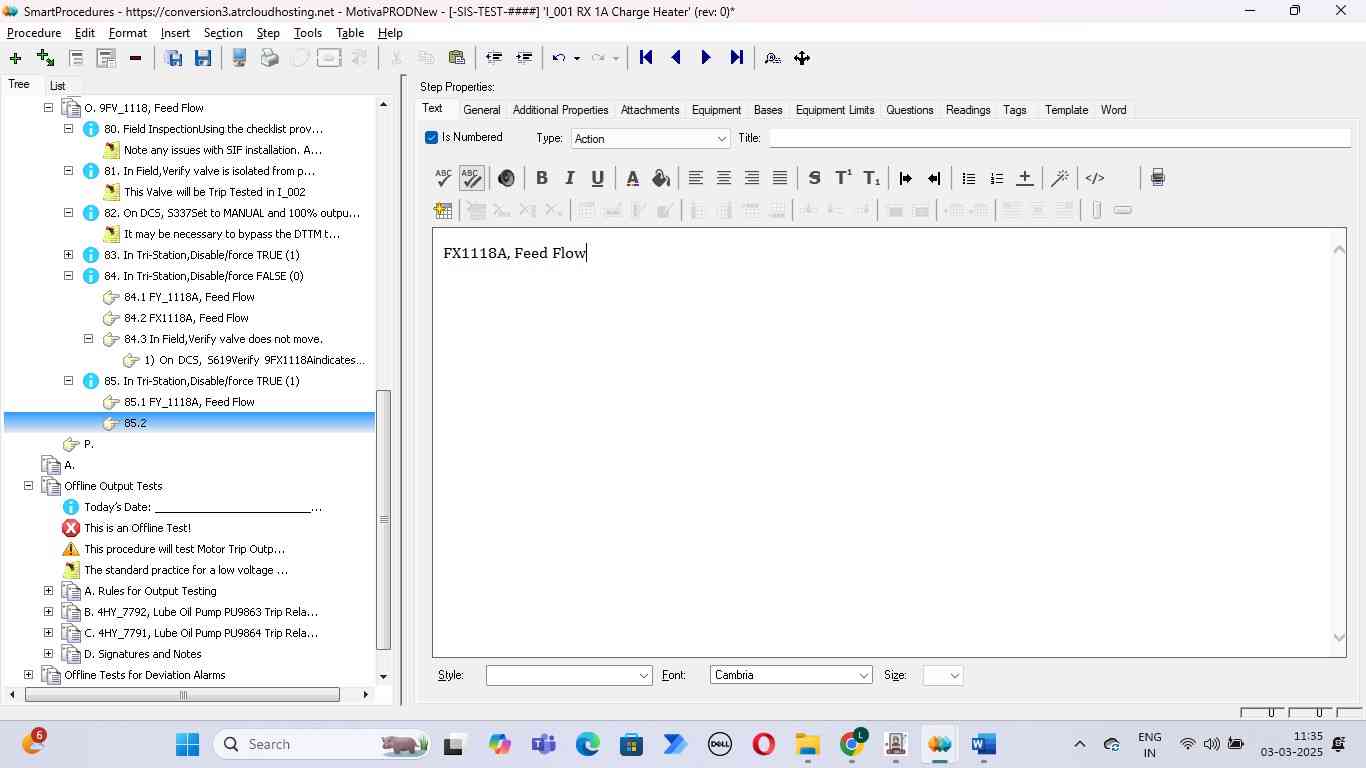Image resolution: width=1366 pixels, height=768 pixels.
Task: Apply underline formatting in editor
Action: point(597,178)
